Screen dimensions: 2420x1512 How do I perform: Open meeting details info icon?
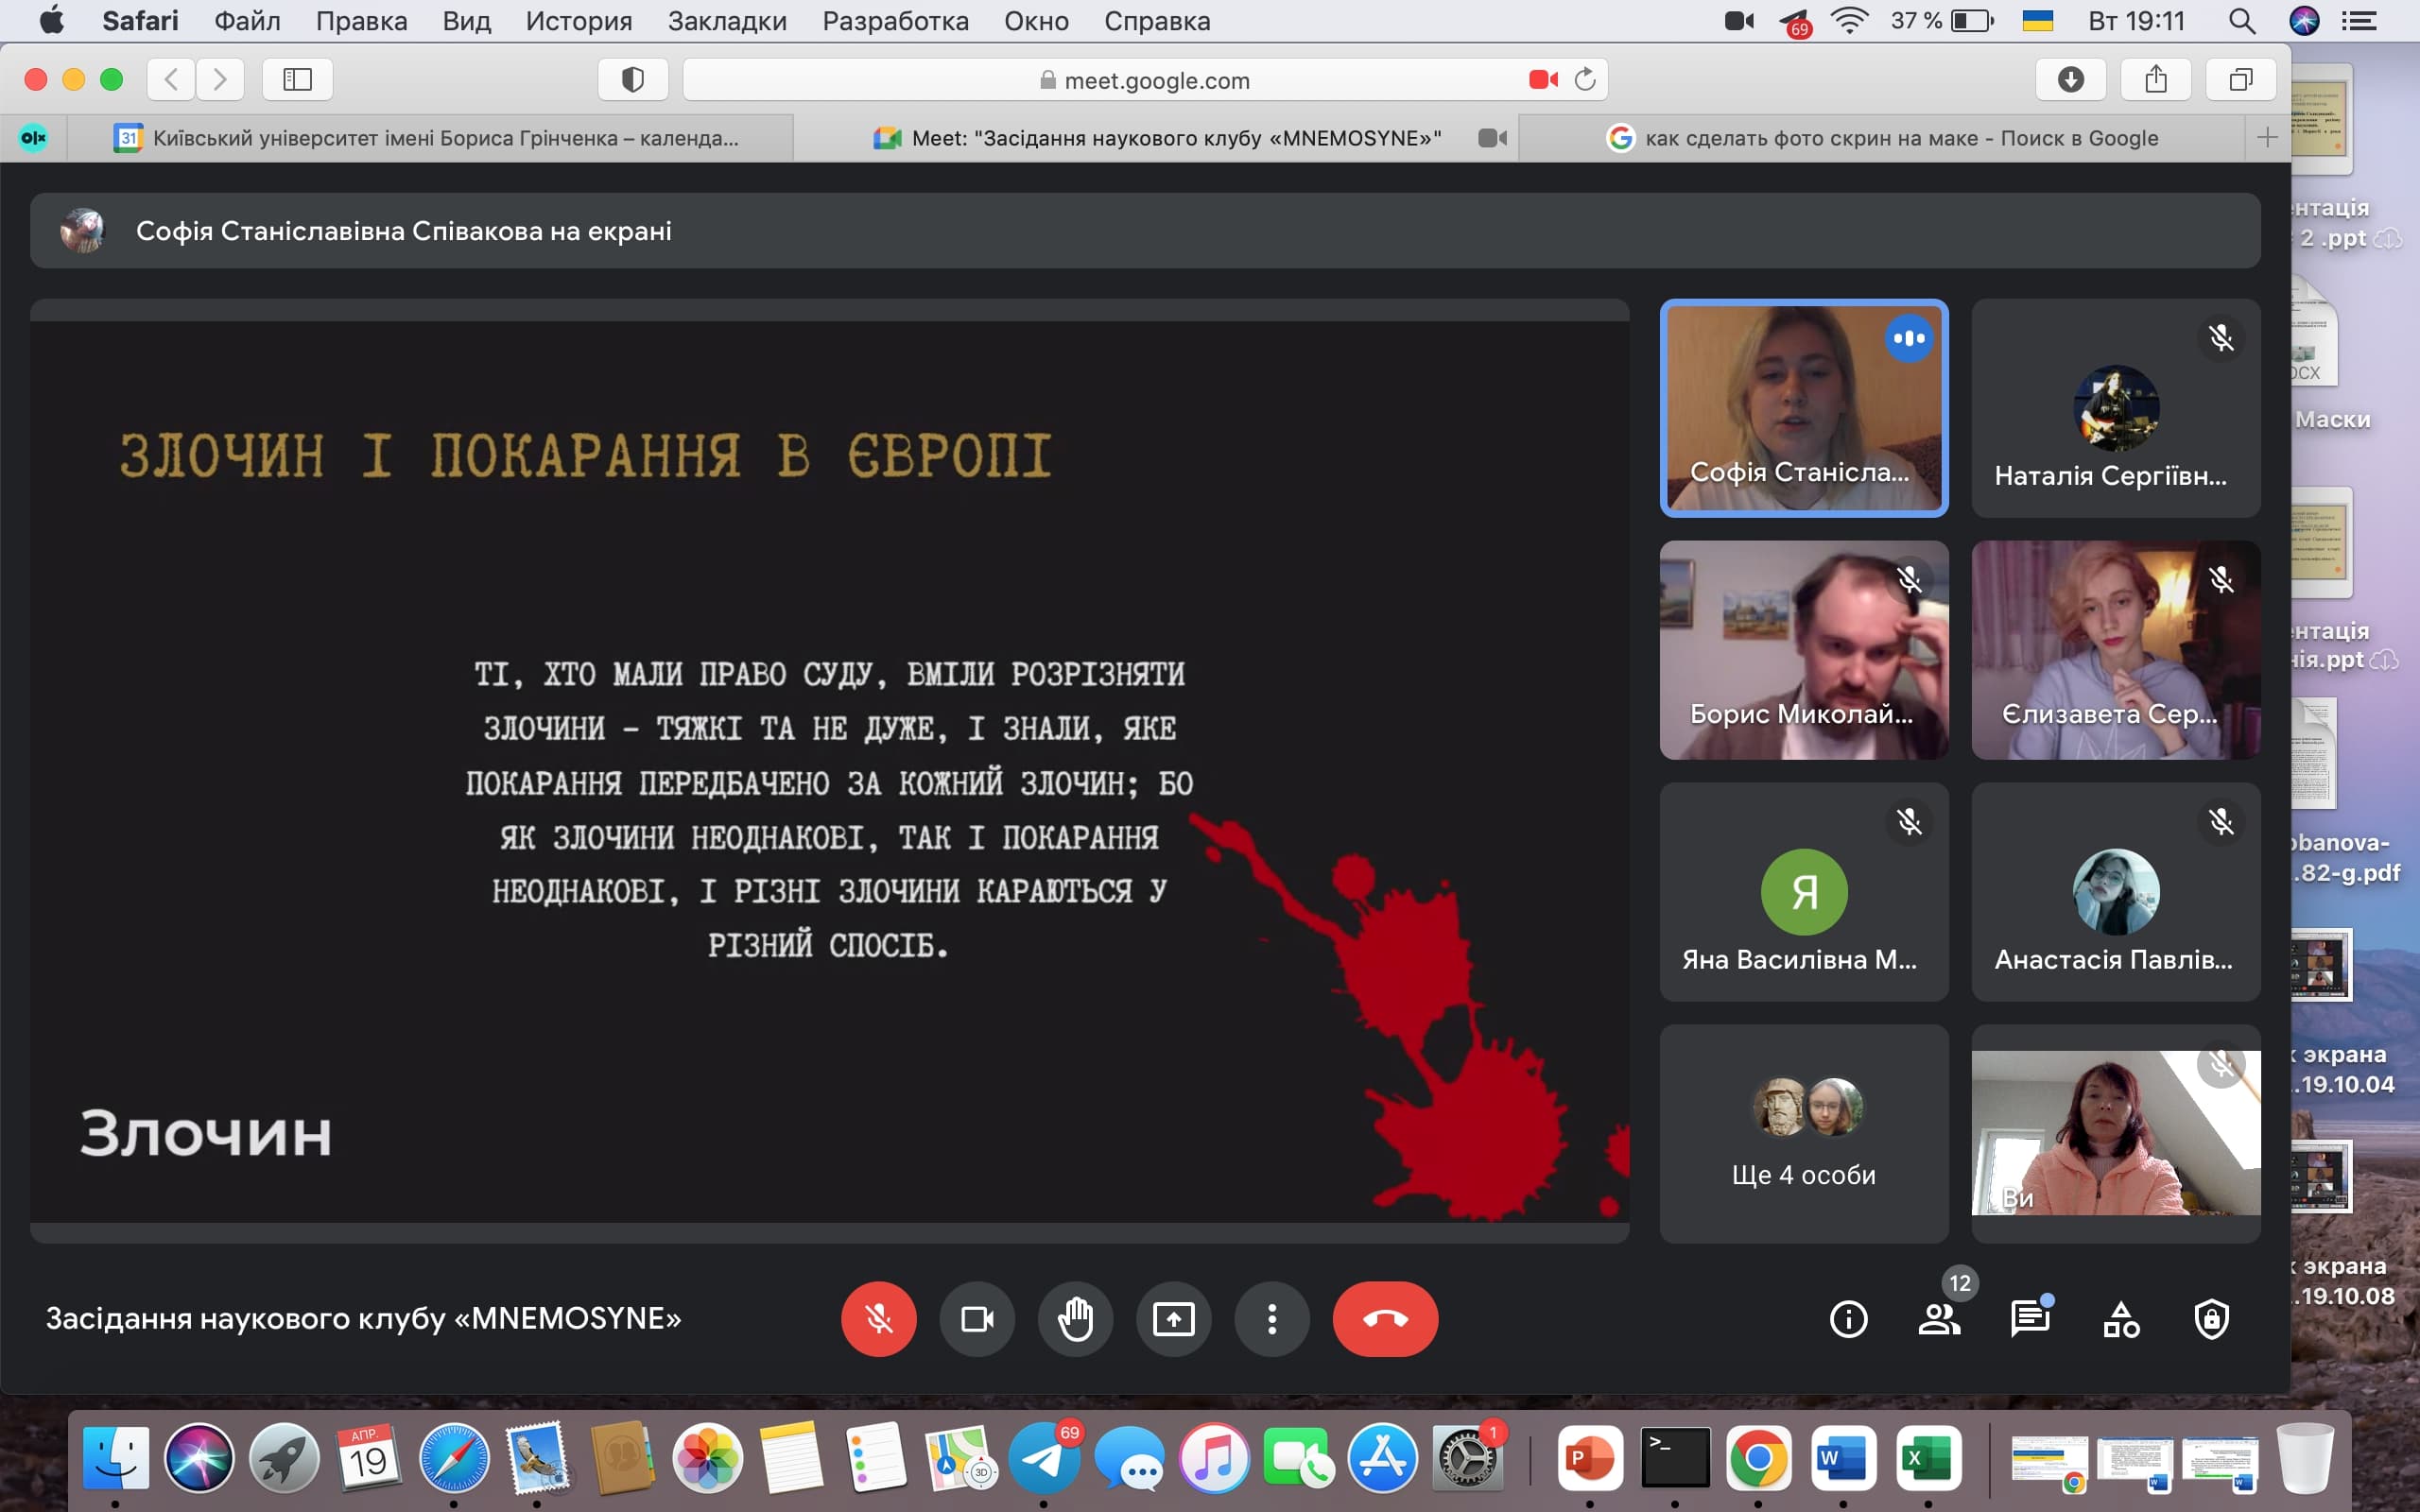[1848, 1319]
